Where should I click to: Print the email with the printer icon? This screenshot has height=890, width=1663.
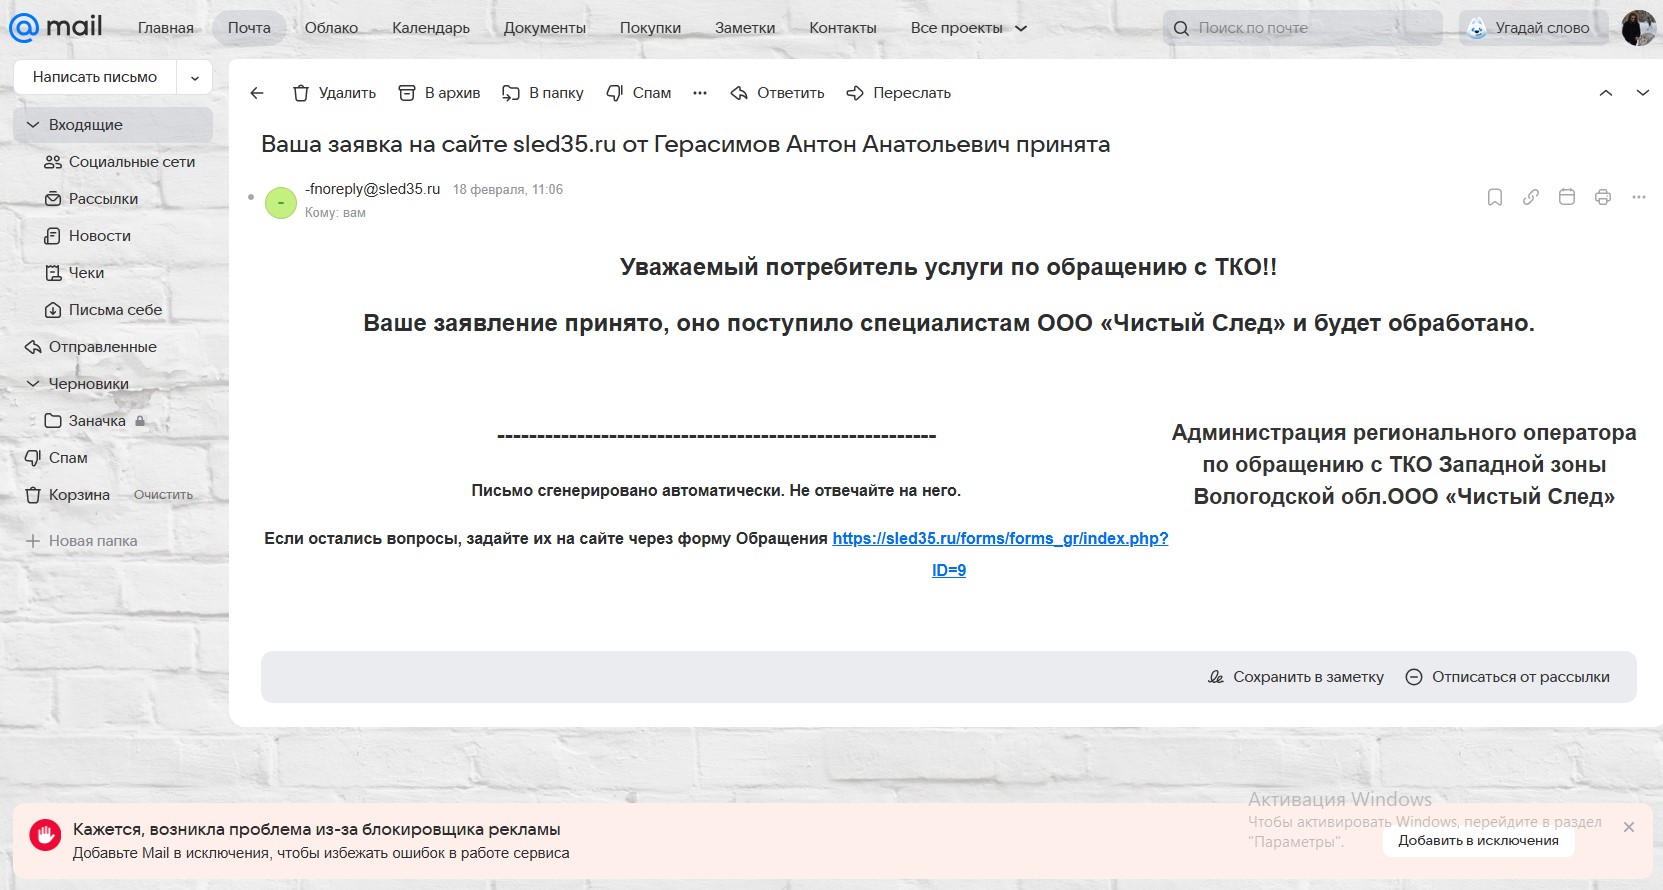[x=1603, y=197]
